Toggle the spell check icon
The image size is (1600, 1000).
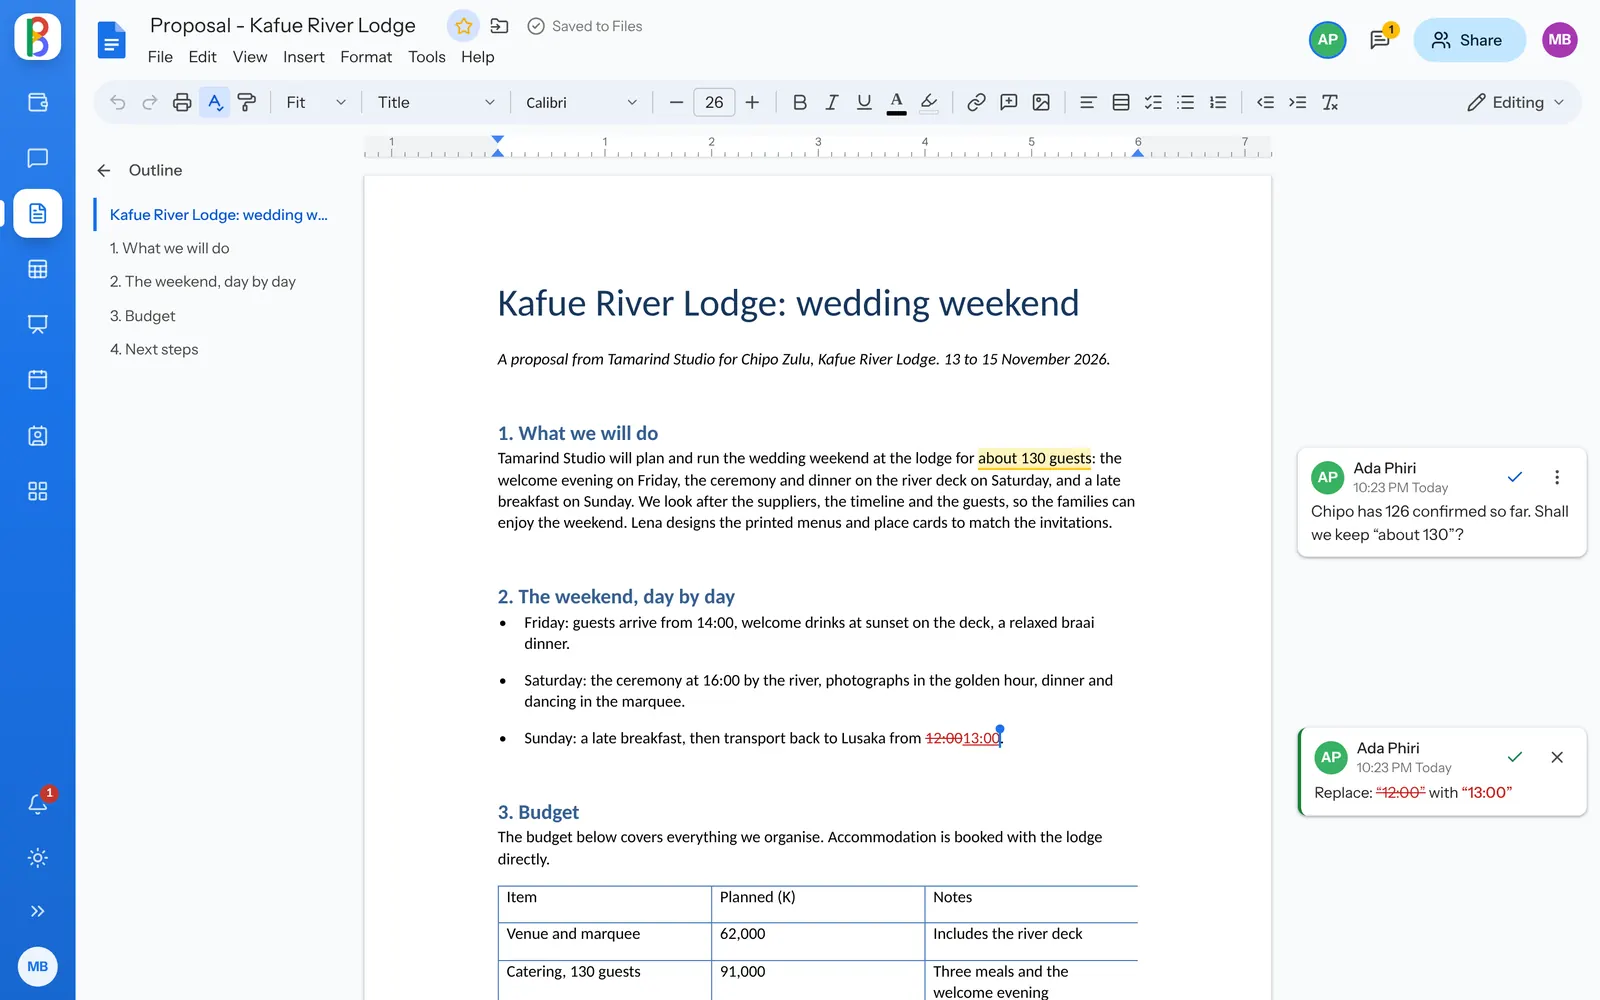pyautogui.click(x=215, y=102)
